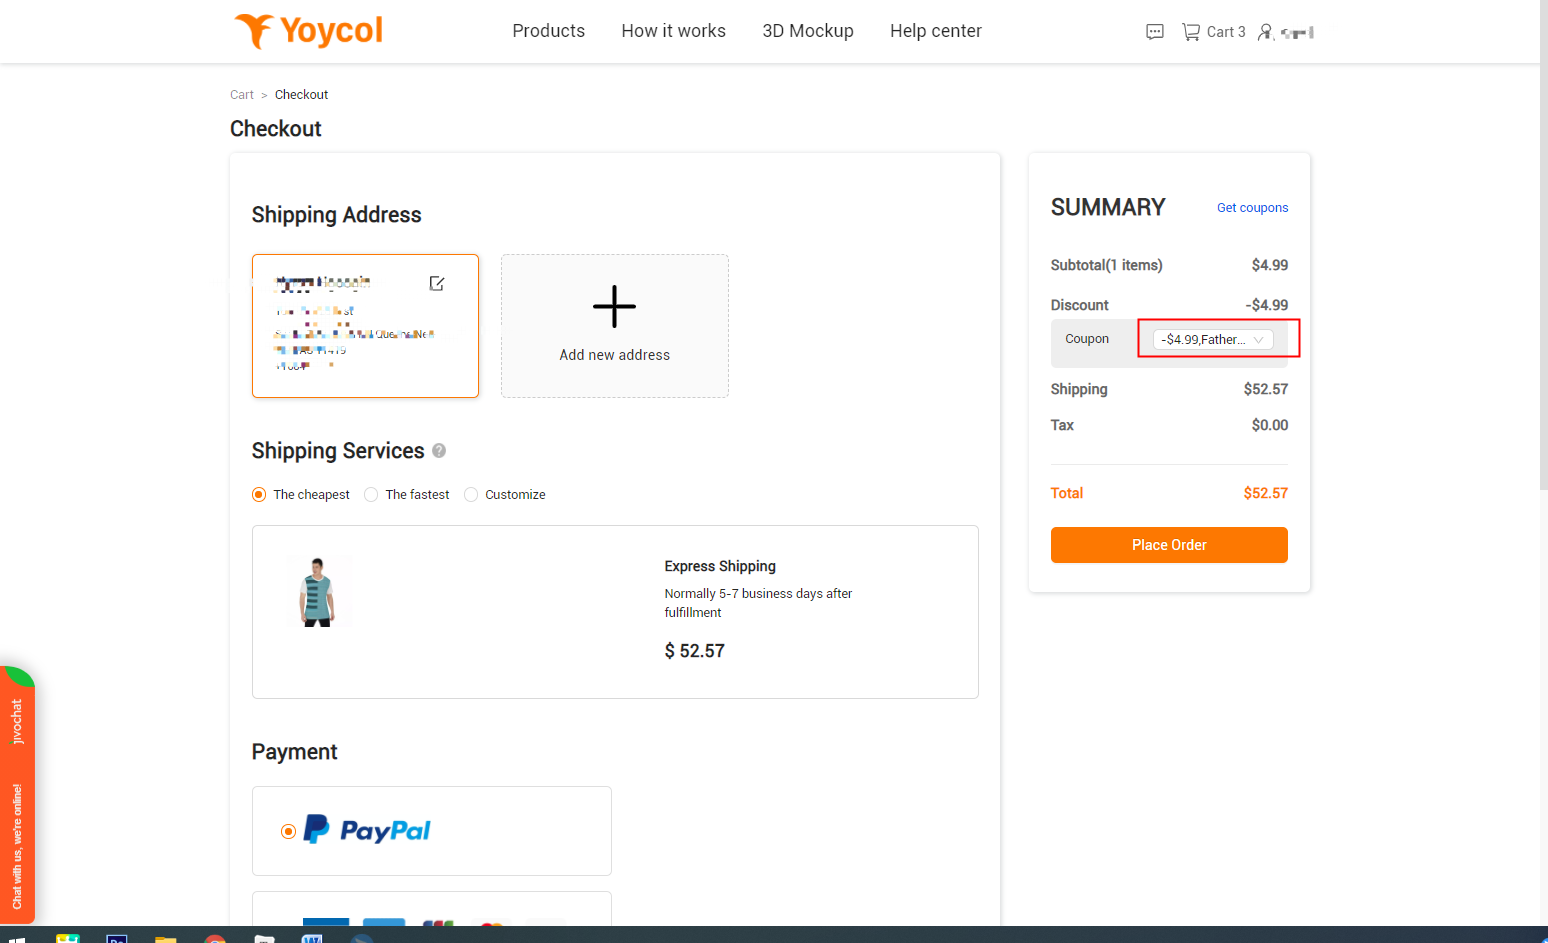Image resolution: width=1548 pixels, height=943 pixels.
Task: Open the account profile icon
Action: pyautogui.click(x=1265, y=32)
